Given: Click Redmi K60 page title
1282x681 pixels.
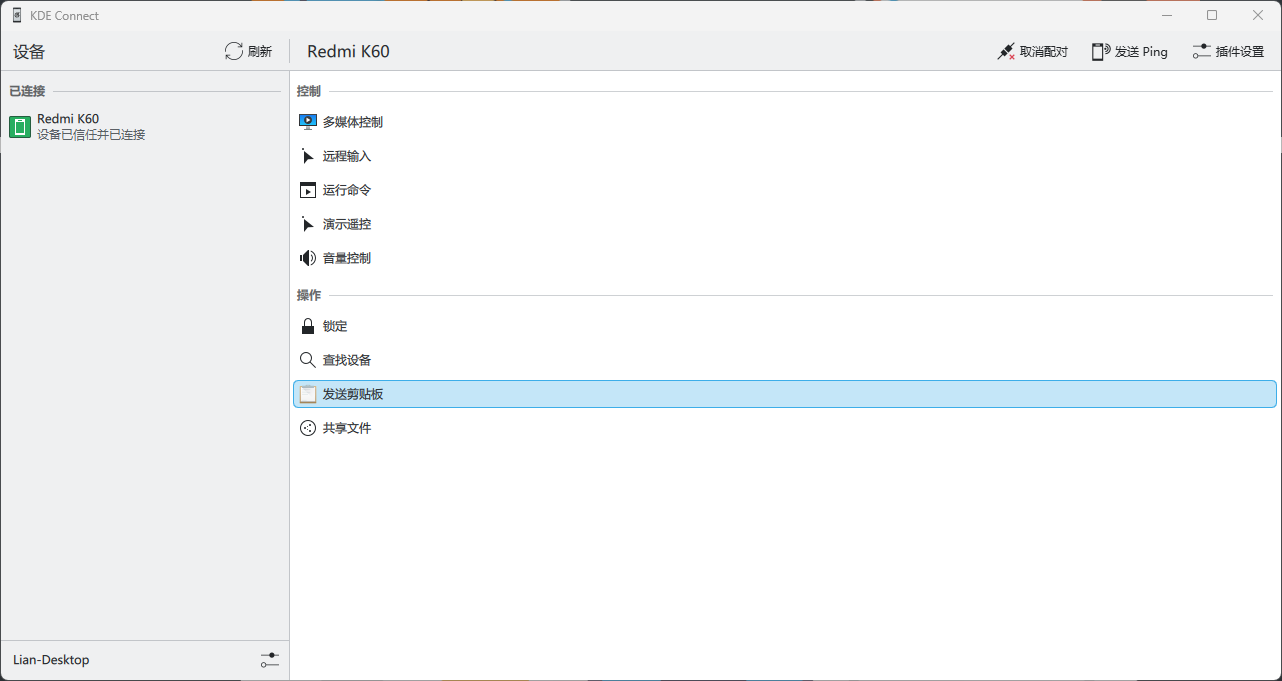Looking at the screenshot, I should [x=348, y=51].
